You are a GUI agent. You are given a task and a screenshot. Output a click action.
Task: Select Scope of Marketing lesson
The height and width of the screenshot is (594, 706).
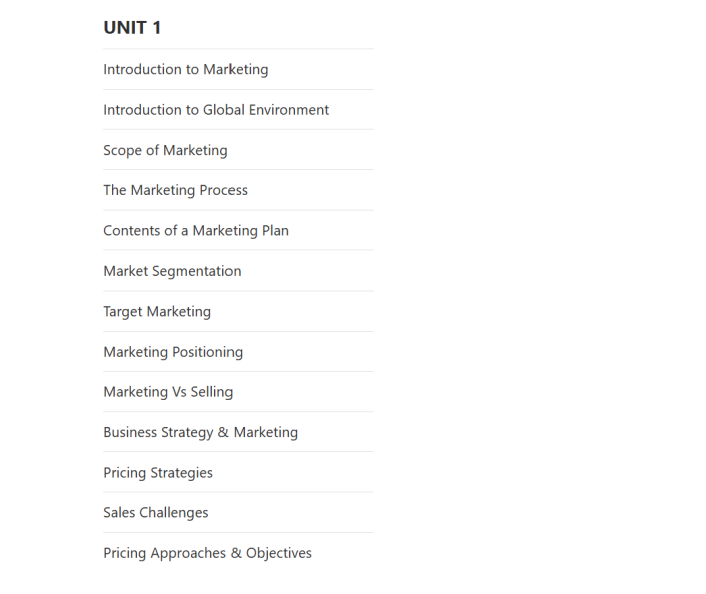point(165,150)
